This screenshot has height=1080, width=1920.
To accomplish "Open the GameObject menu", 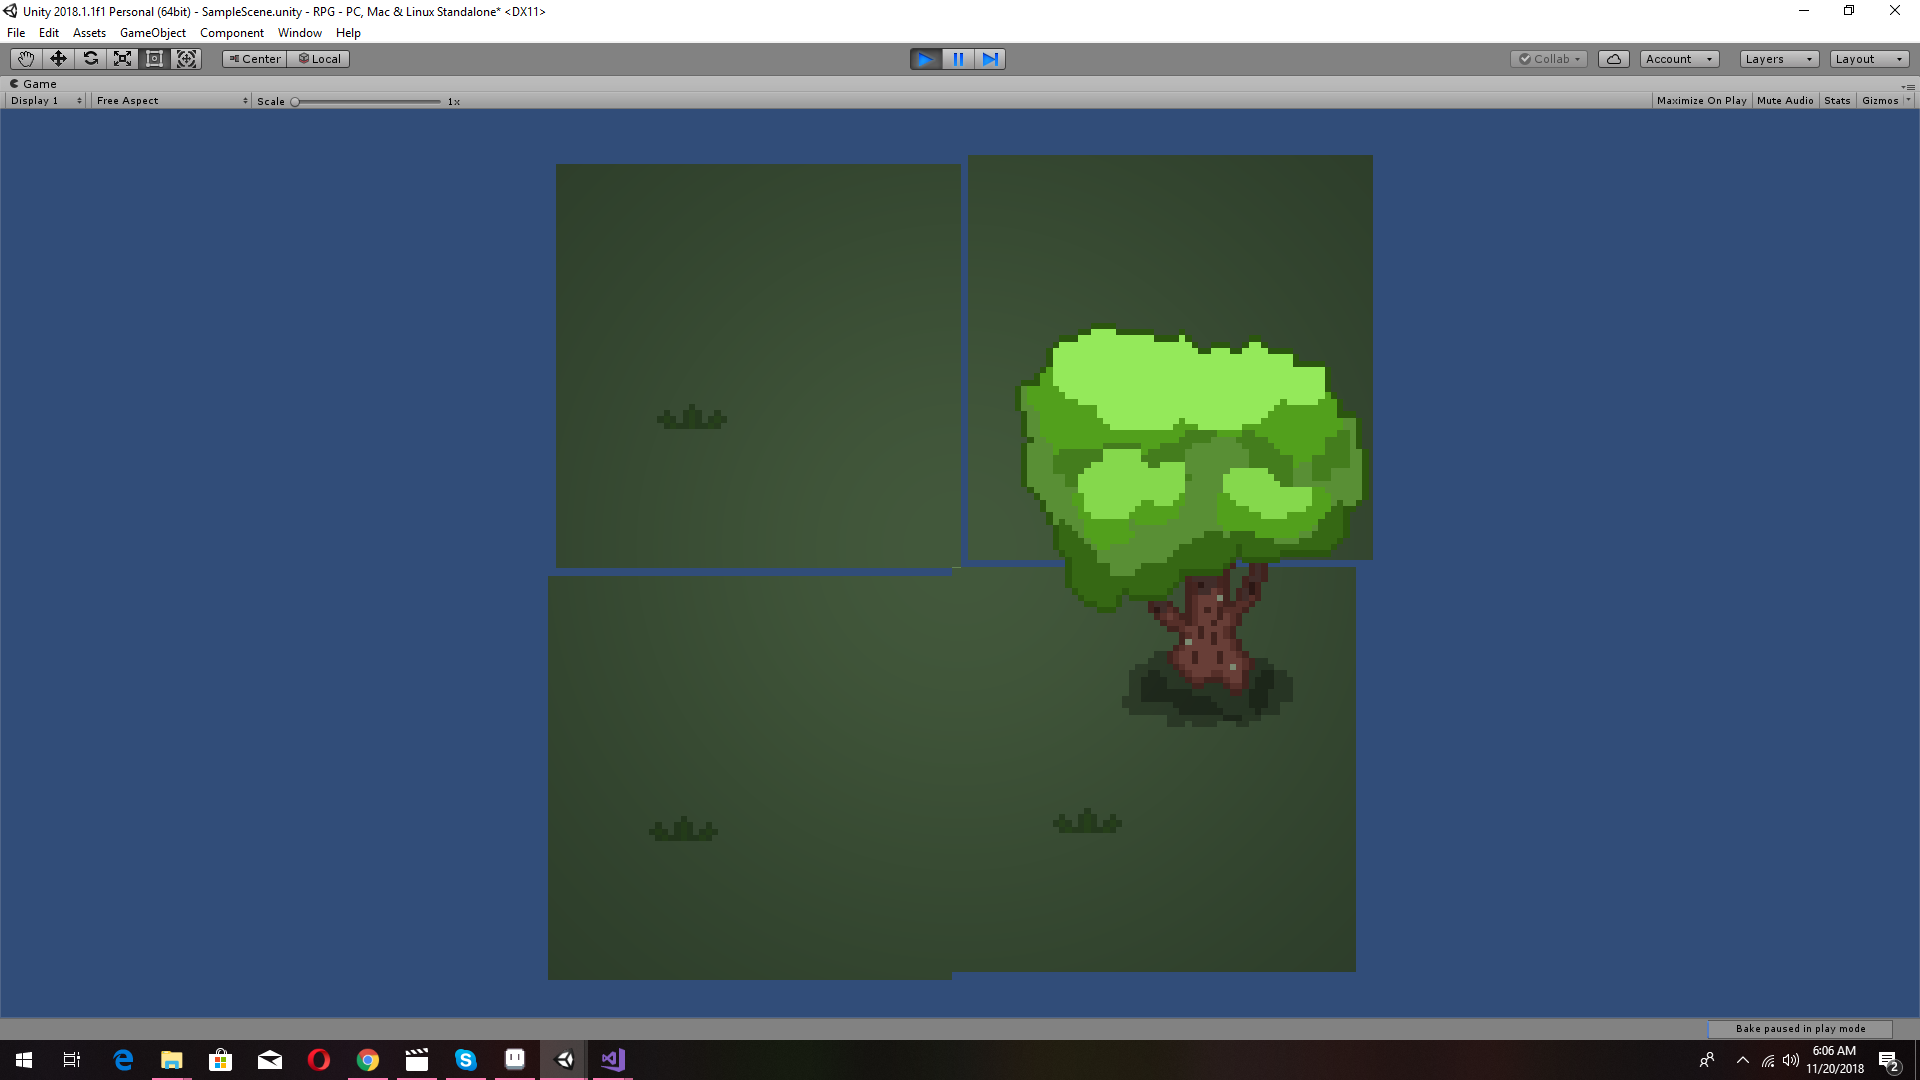I will 152,32.
